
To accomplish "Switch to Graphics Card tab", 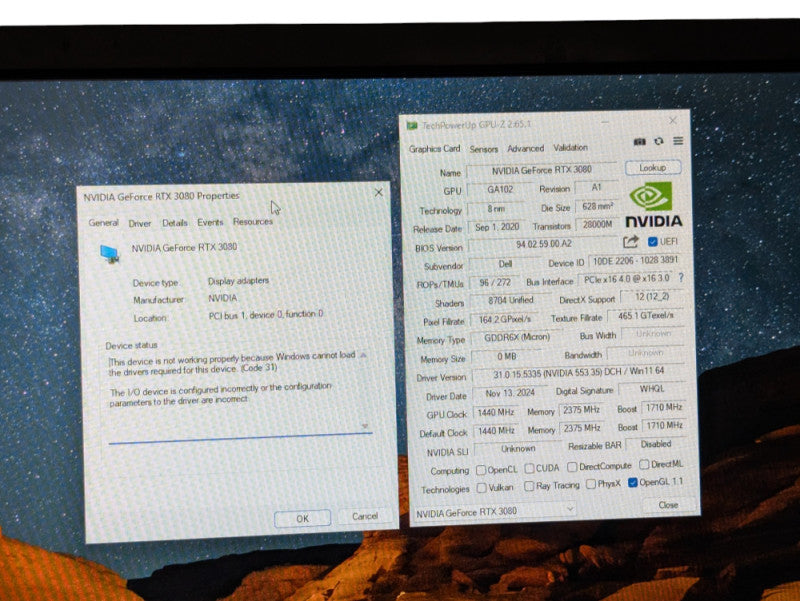I will tap(434, 149).
